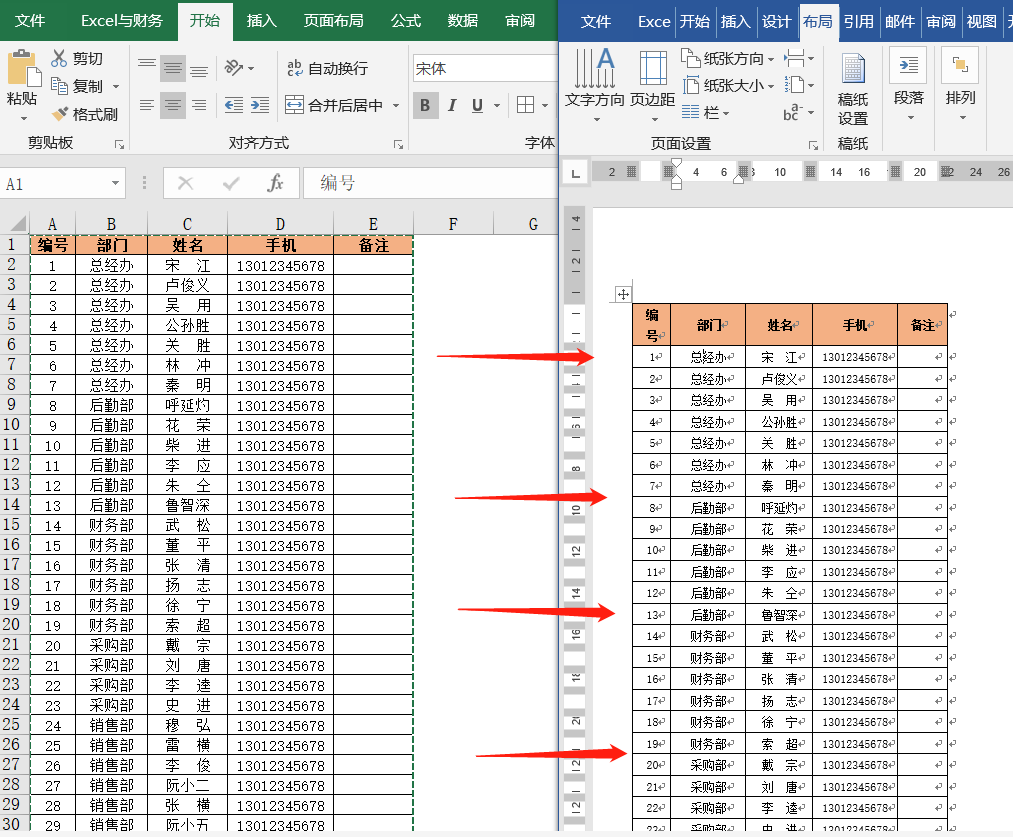The width and height of the screenshot is (1013, 837).
Task: Click the Margins (页边距) icon in Word
Action: (x=653, y=68)
